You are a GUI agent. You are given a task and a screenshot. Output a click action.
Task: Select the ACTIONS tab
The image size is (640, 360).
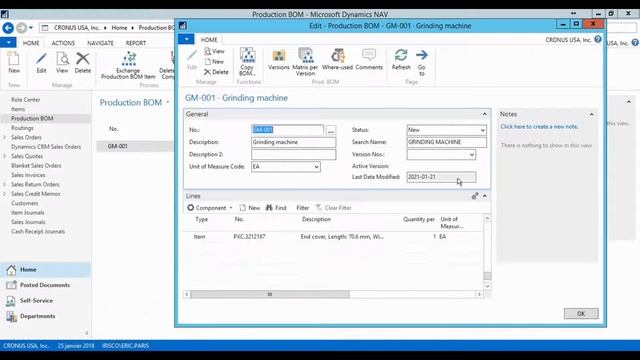coord(63,43)
